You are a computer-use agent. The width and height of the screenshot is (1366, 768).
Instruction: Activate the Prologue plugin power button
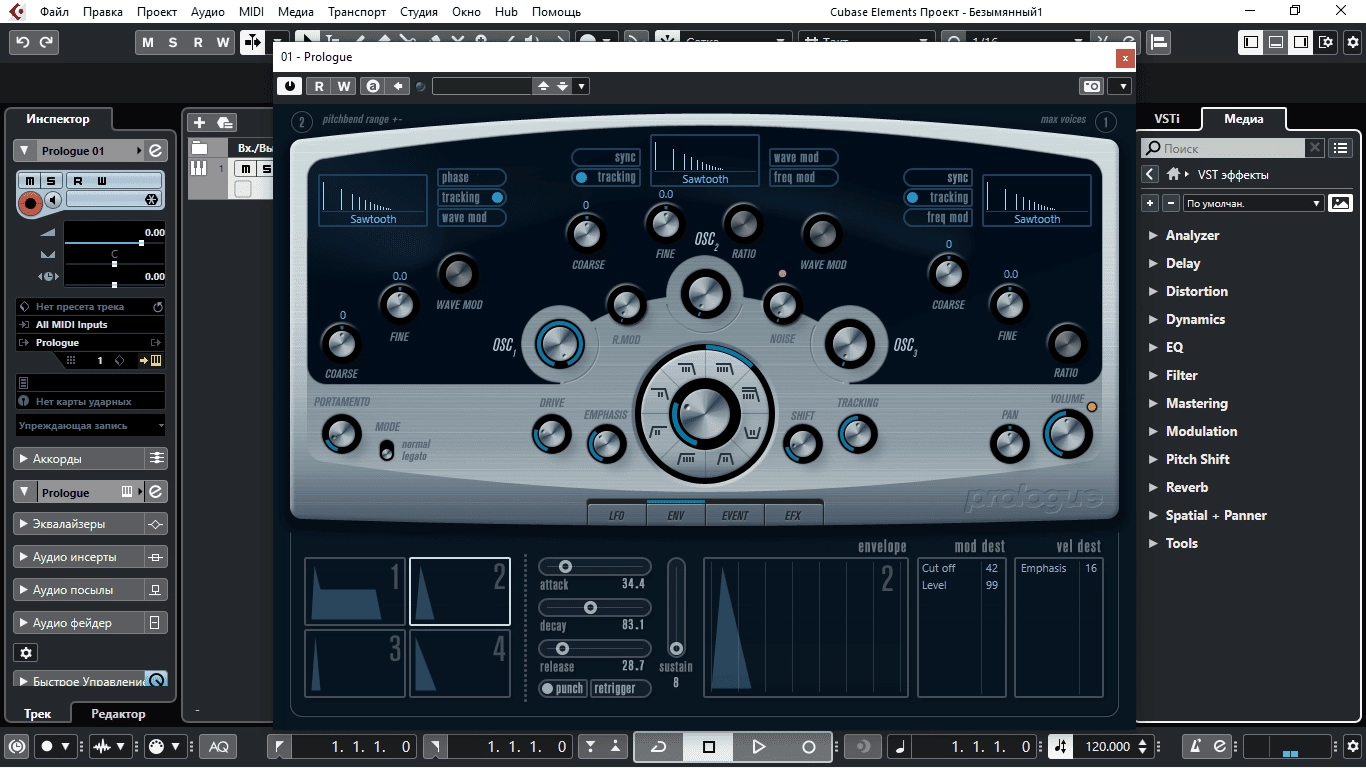click(x=290, y=86)
